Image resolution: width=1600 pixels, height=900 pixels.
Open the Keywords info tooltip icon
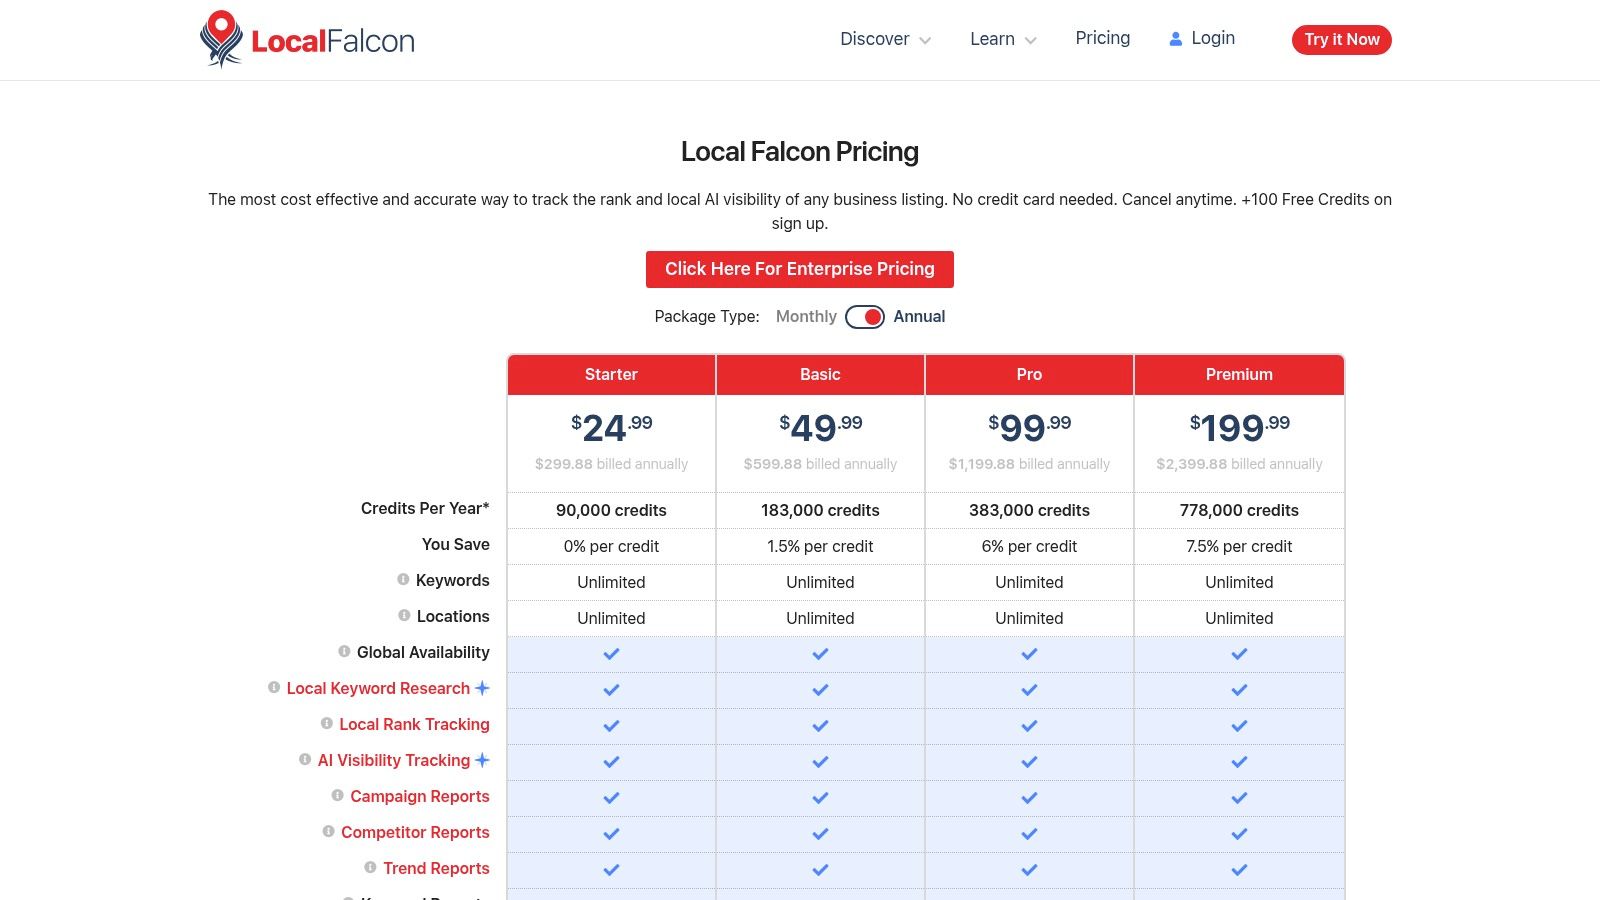click(x=405, y=580)
